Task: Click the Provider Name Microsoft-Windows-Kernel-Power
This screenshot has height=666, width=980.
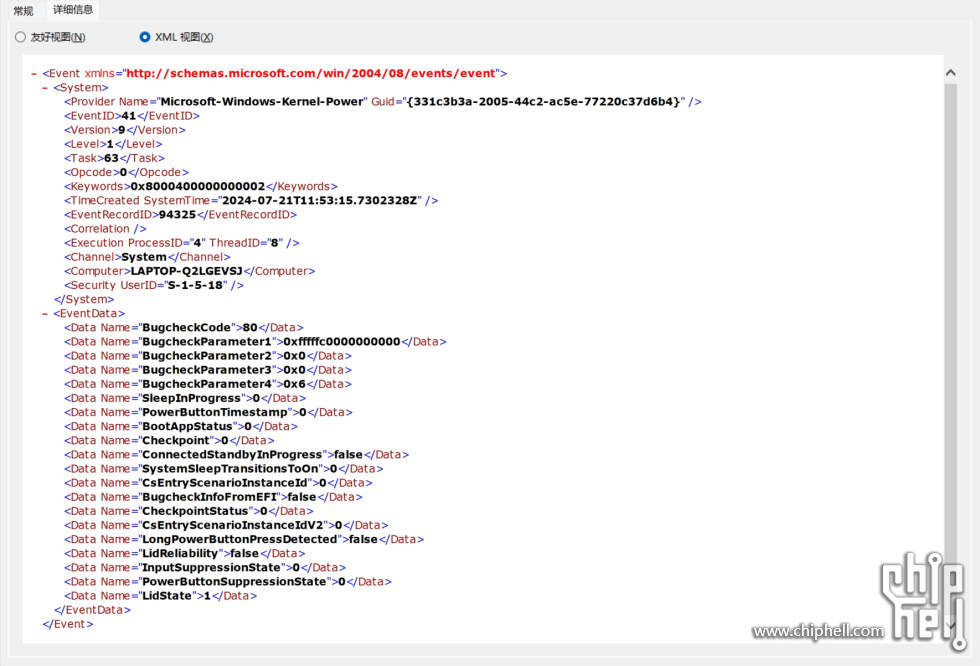Action: (262, 101)
